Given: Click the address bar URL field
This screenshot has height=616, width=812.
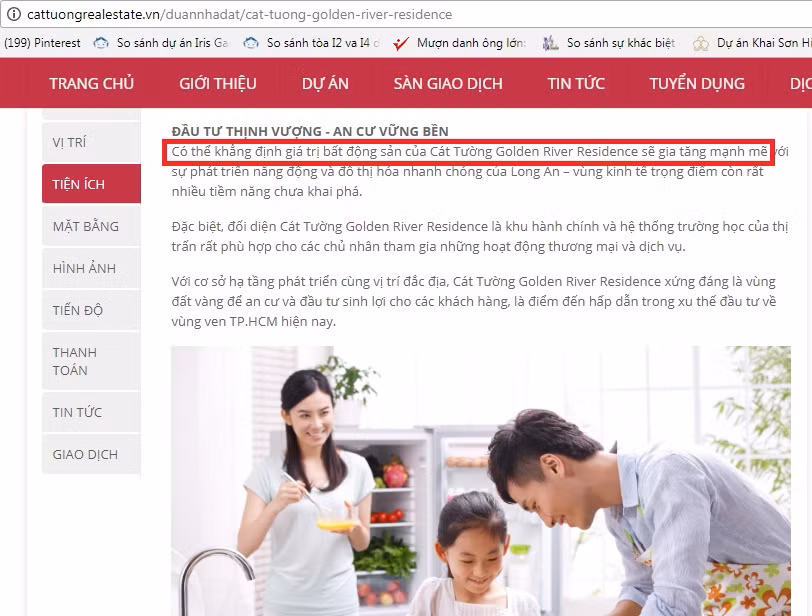Looking at the screenshot, I should click(x=300, y=15).
